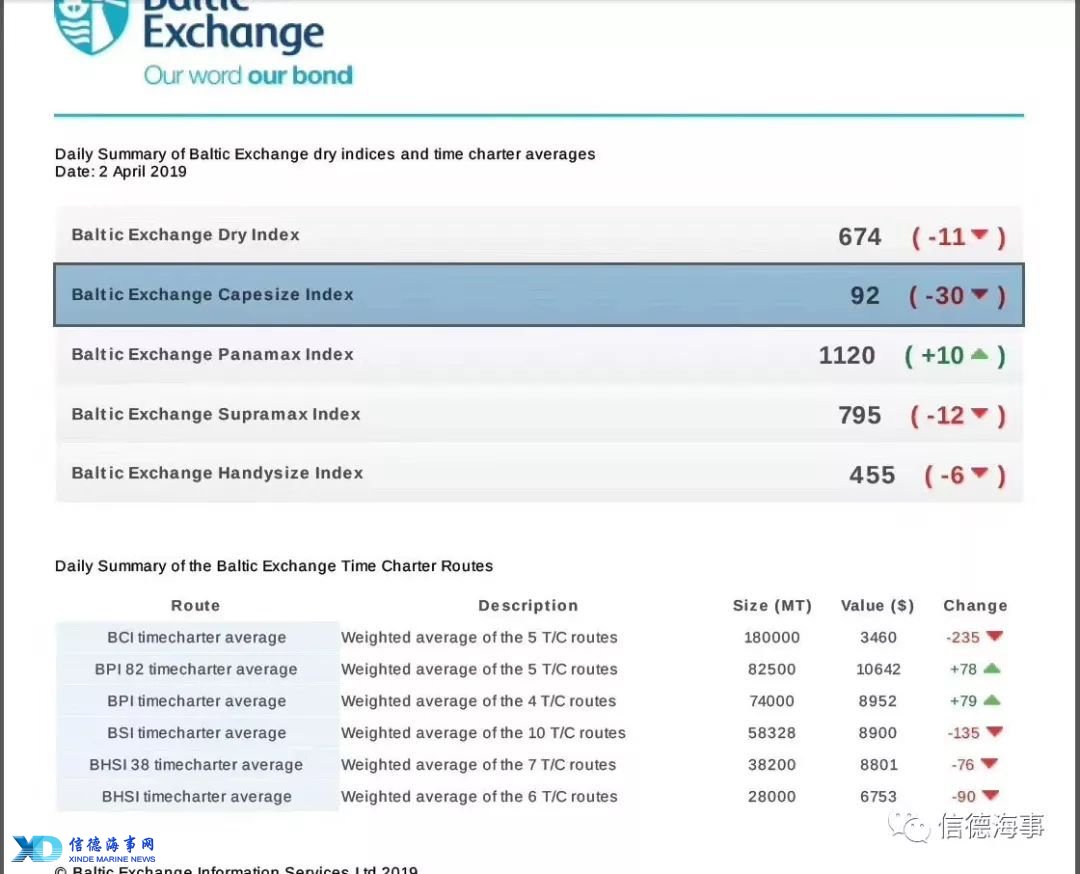Click the size cell 58328

pos(772,732)
